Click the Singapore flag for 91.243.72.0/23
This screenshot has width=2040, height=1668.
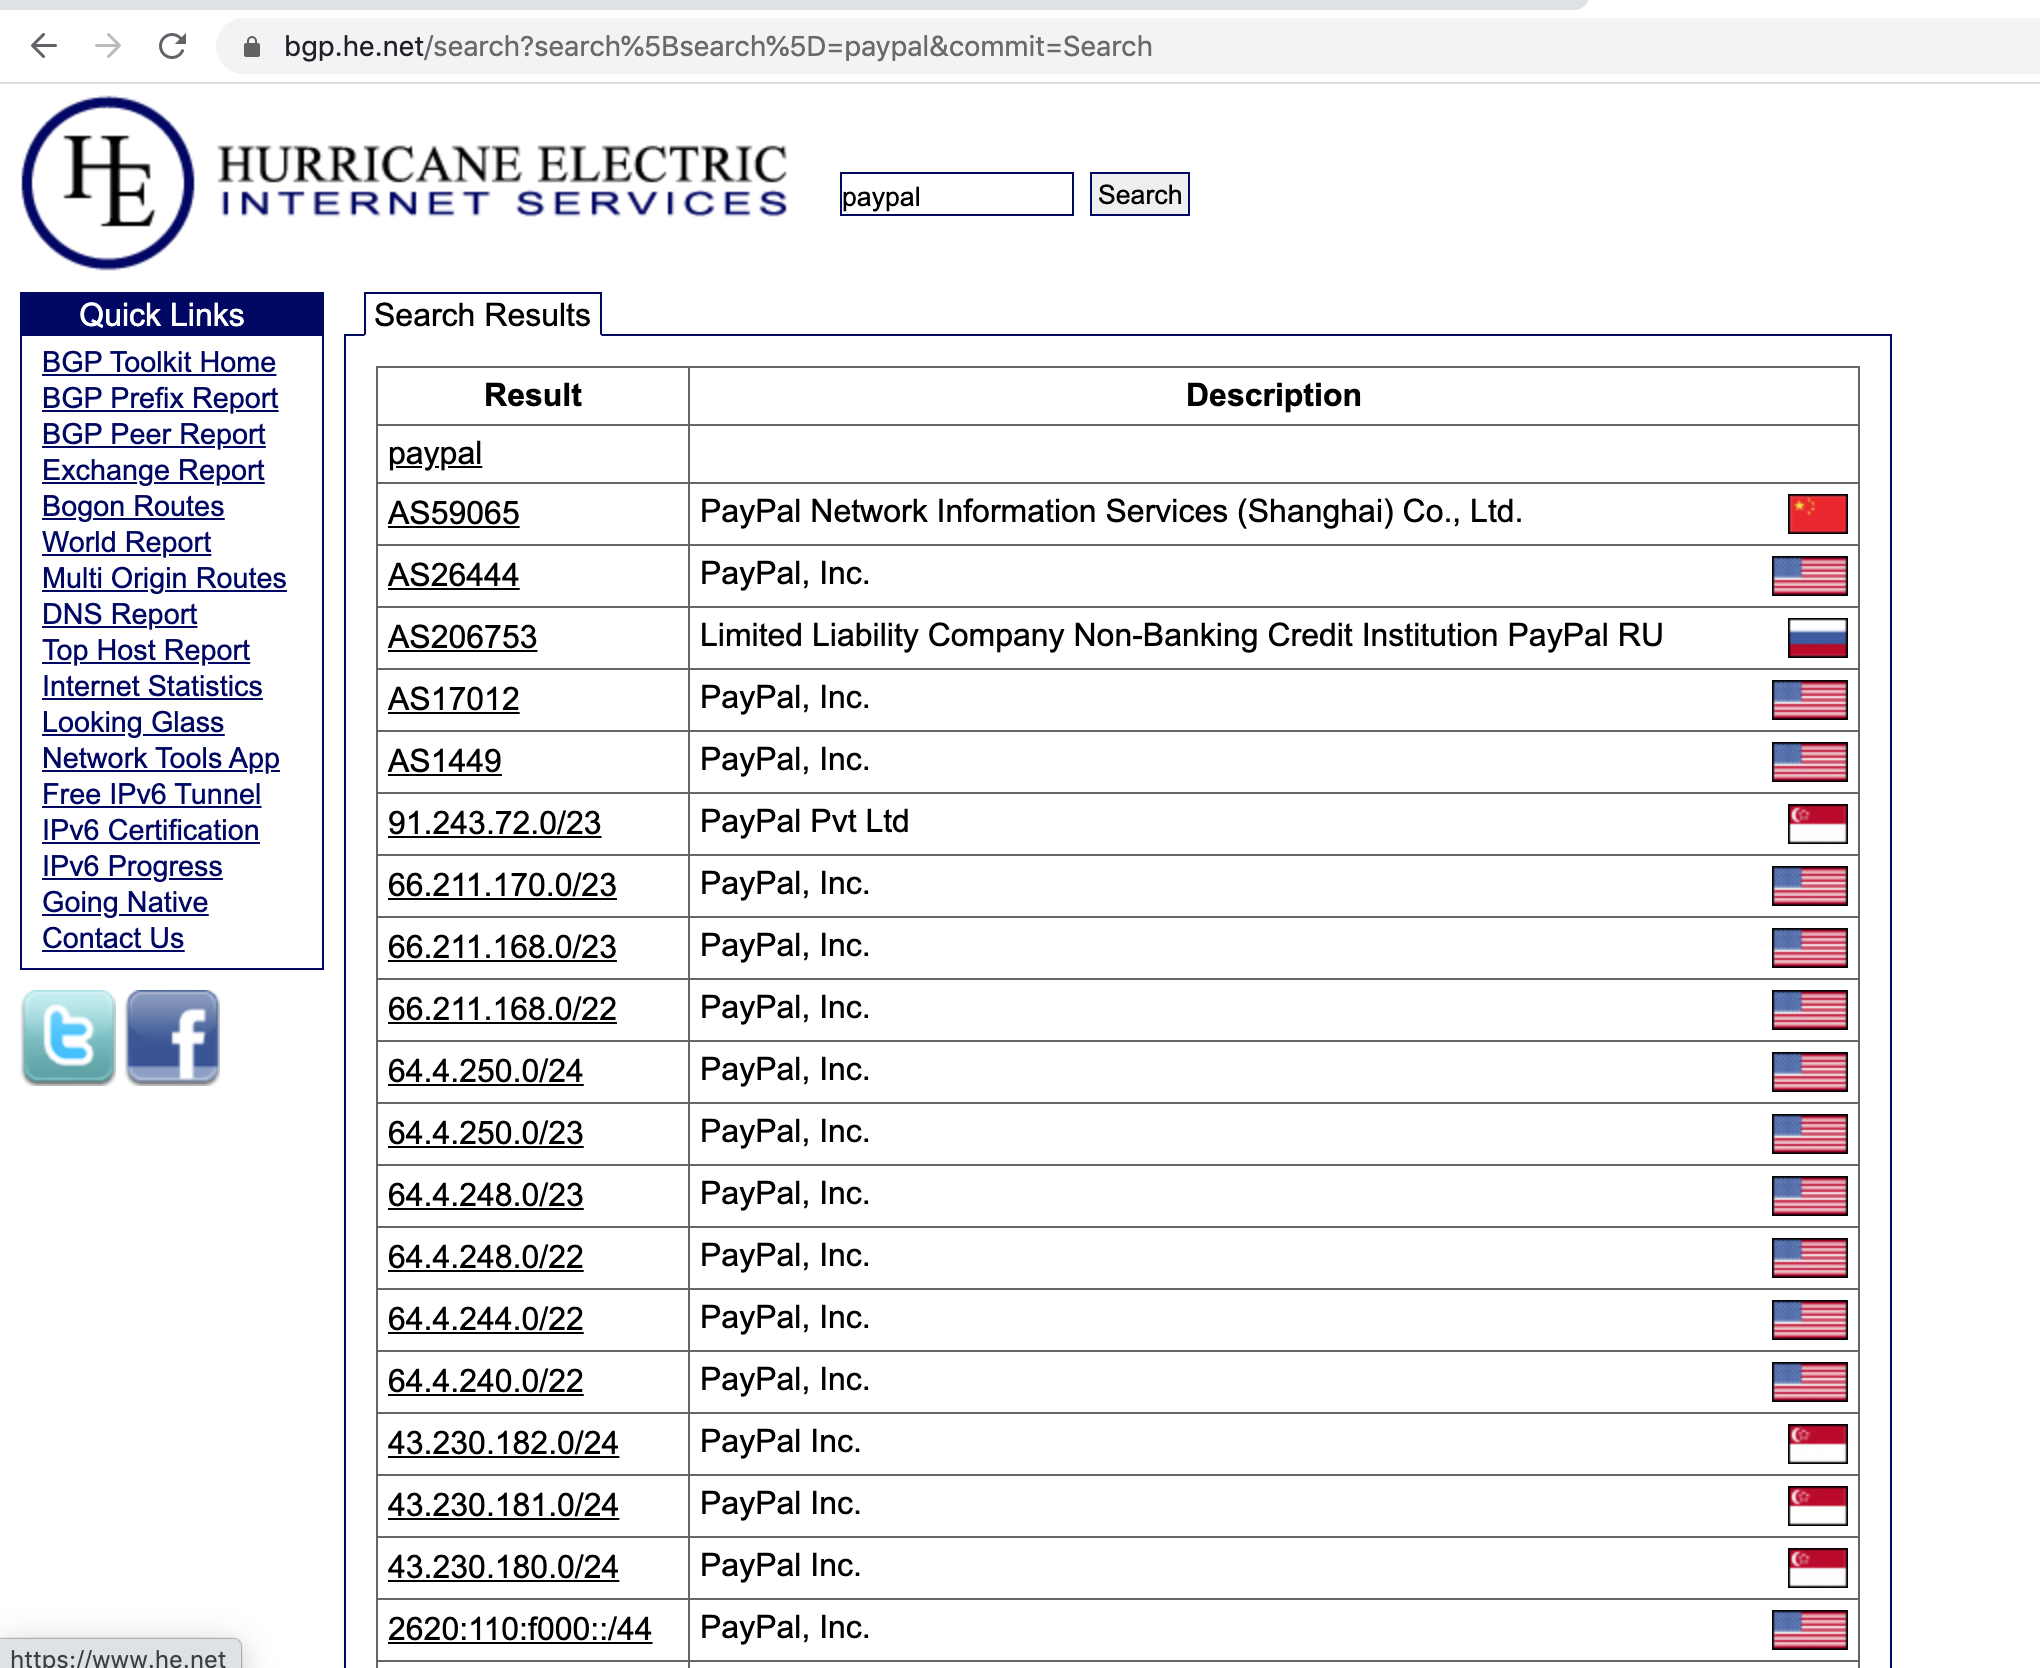tap(1817, 824)
